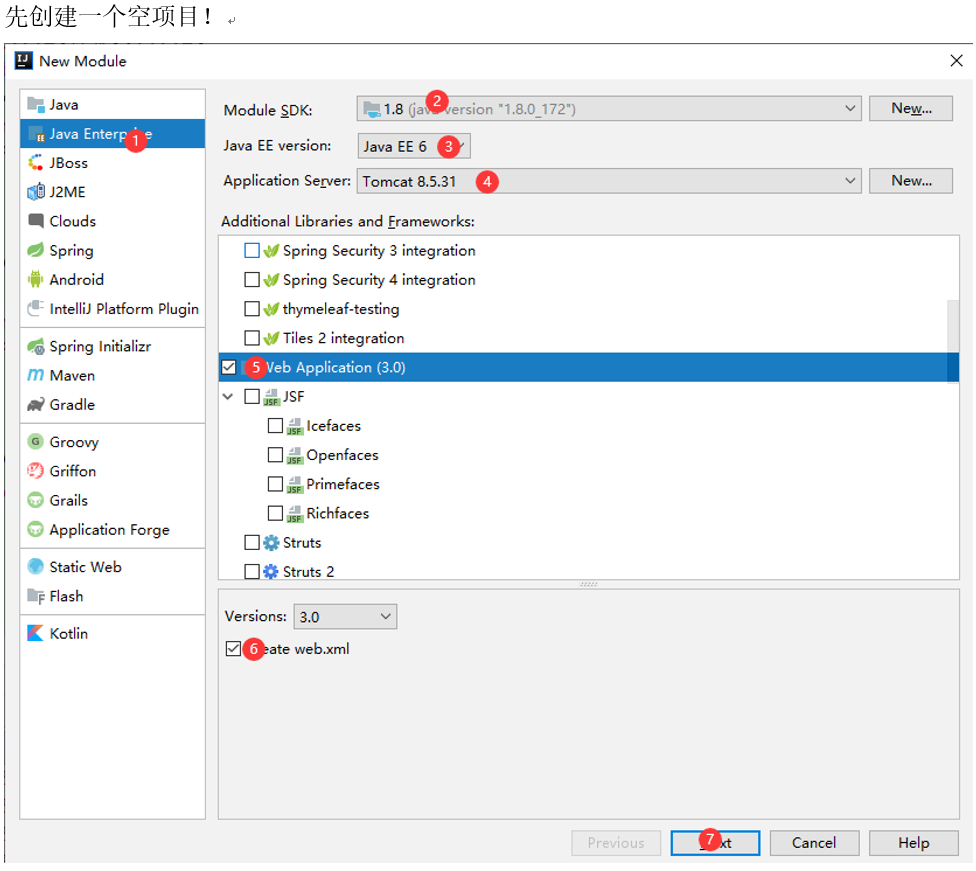Click the thymeleaf-testing leaf icon
Screen dimensions: 976x871
[271, 309]
